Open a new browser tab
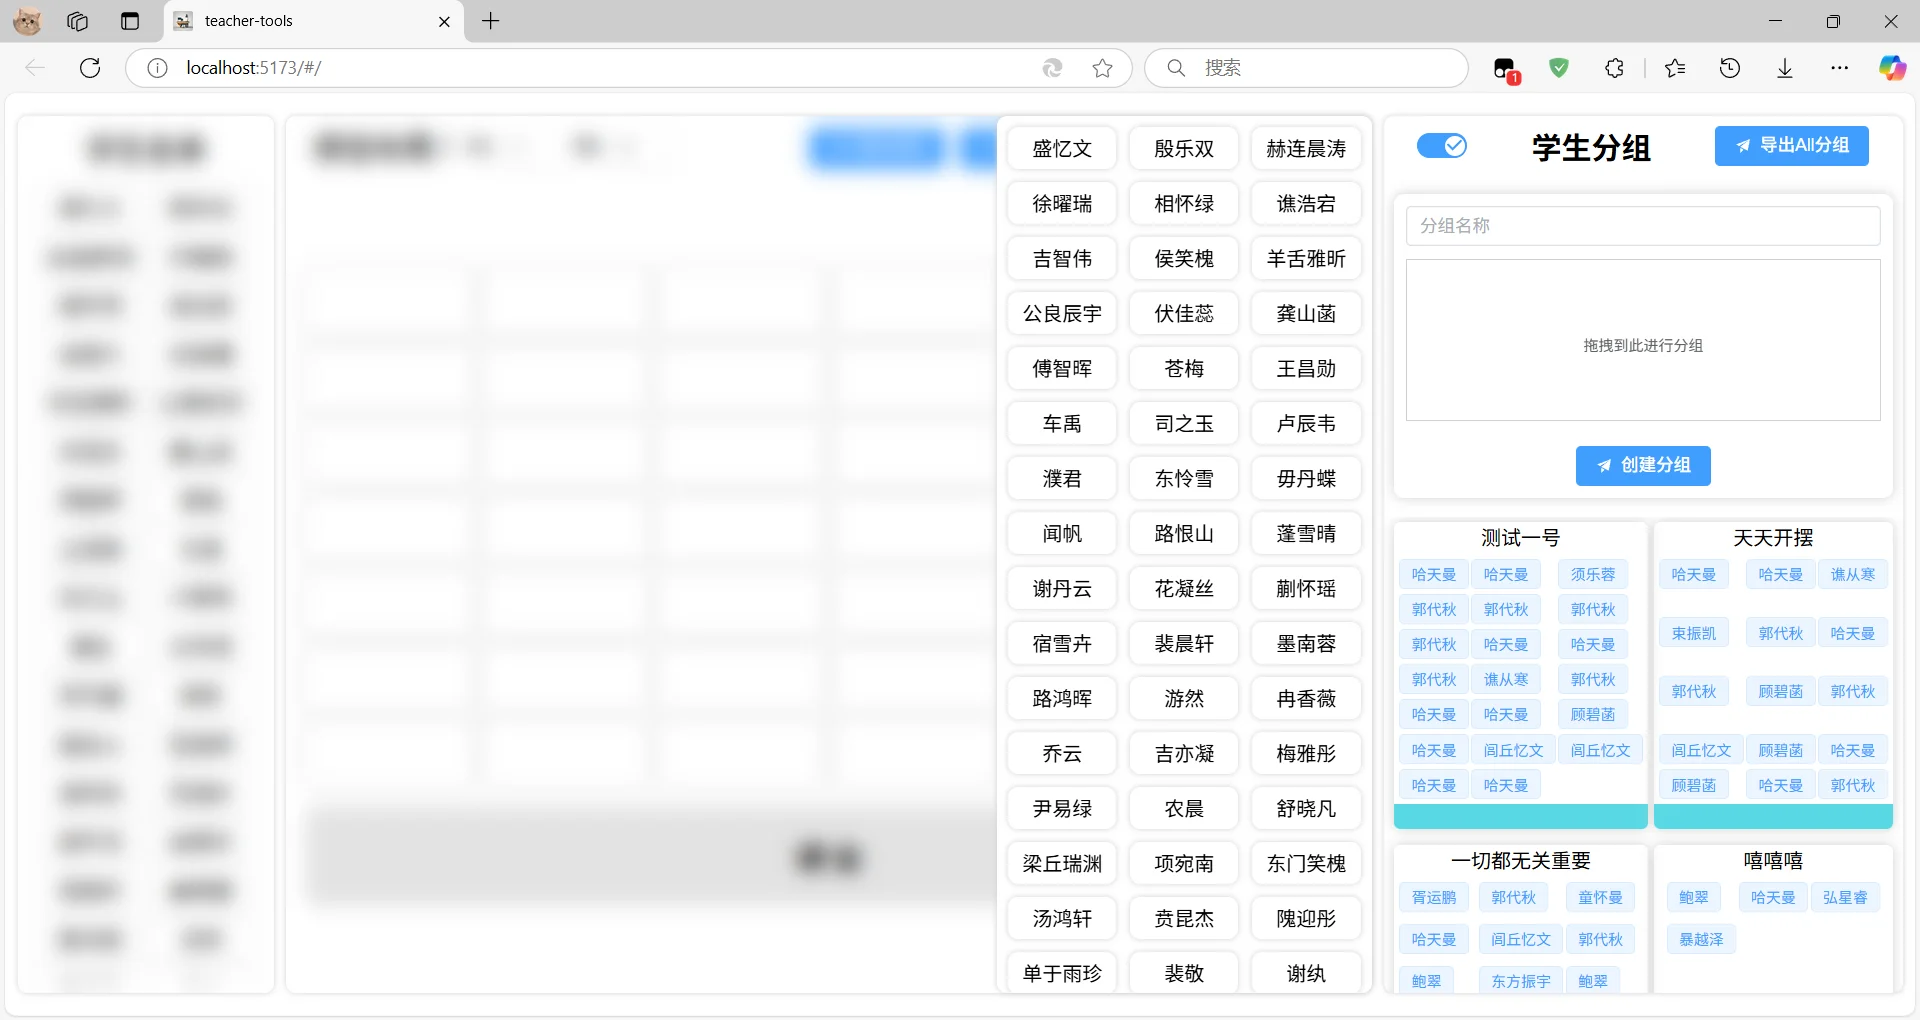The width and height of the screenshot is (1920, 1020). (490, 21)
